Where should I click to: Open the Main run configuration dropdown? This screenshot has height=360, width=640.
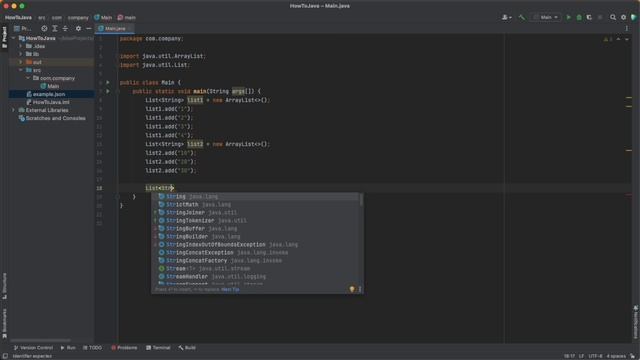[x=546, y=18]
